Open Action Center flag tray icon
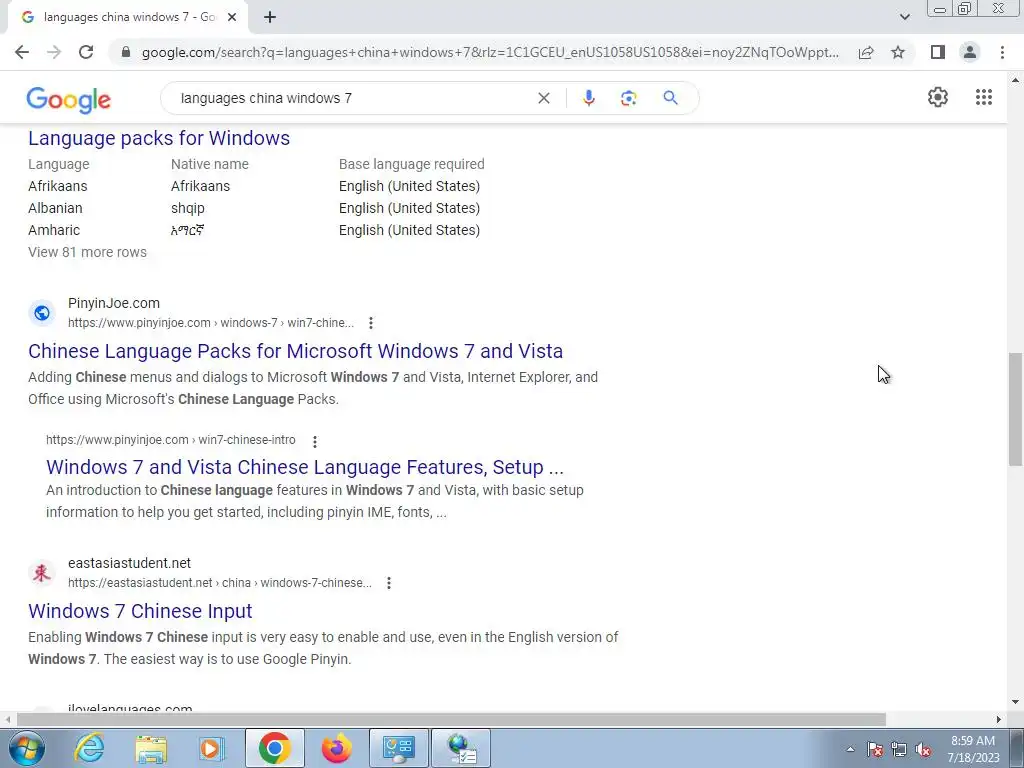The height and width of the screenshot is (768, 1024). click(874, 749)
